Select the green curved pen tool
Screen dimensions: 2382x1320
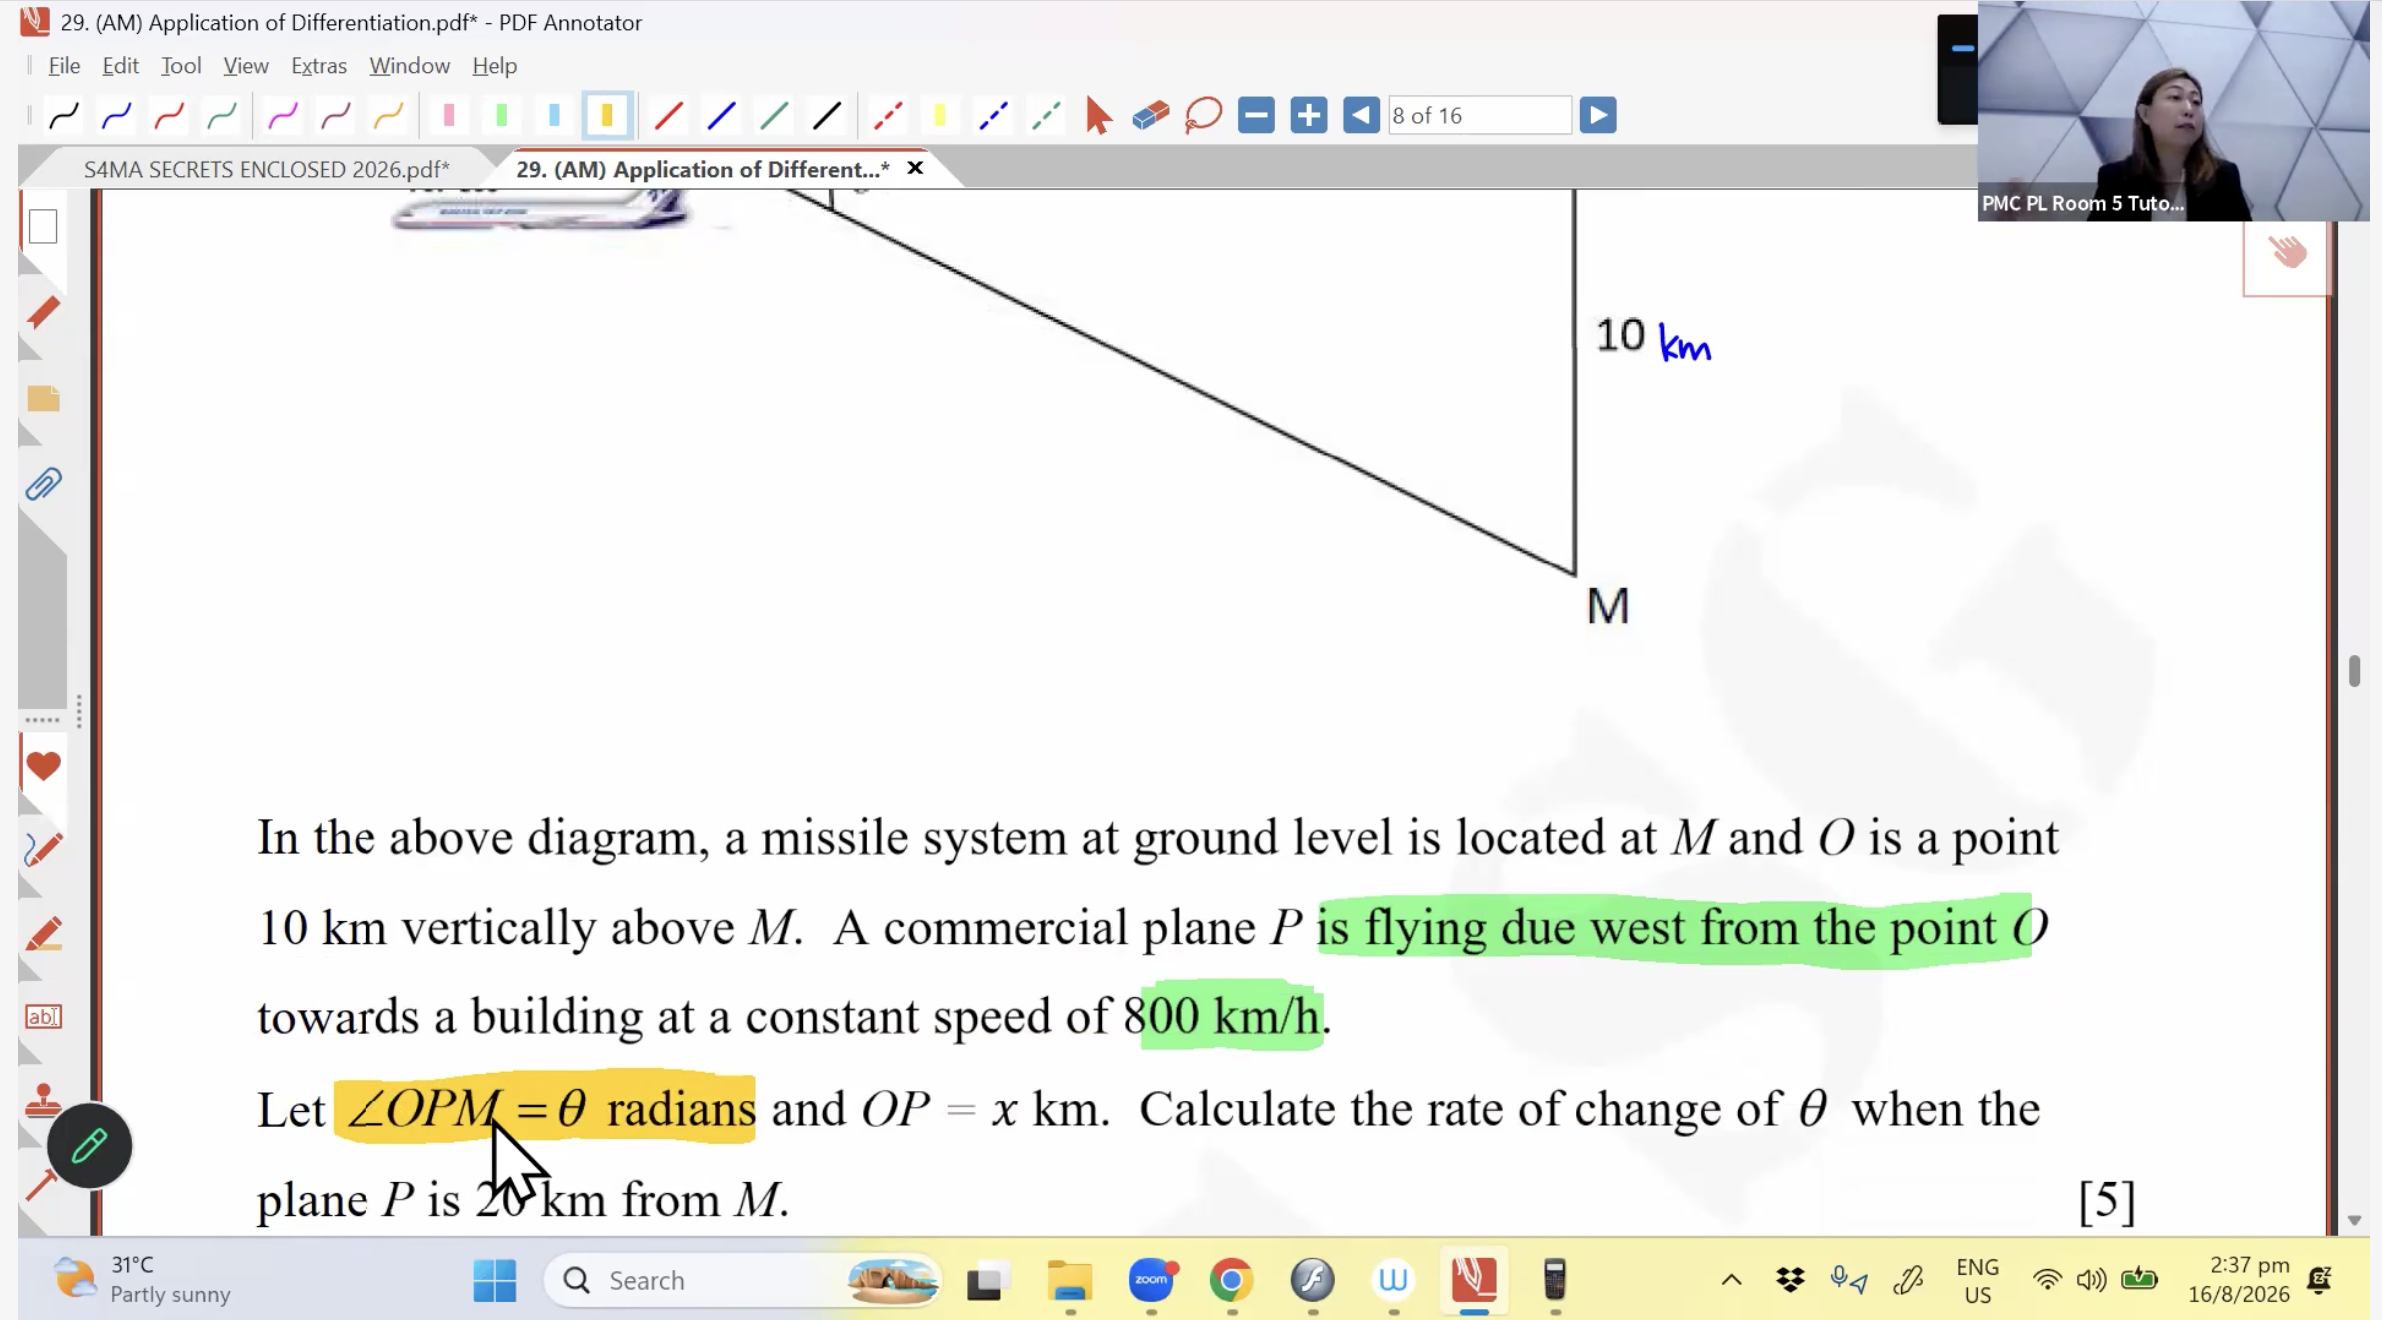point(221,116)
